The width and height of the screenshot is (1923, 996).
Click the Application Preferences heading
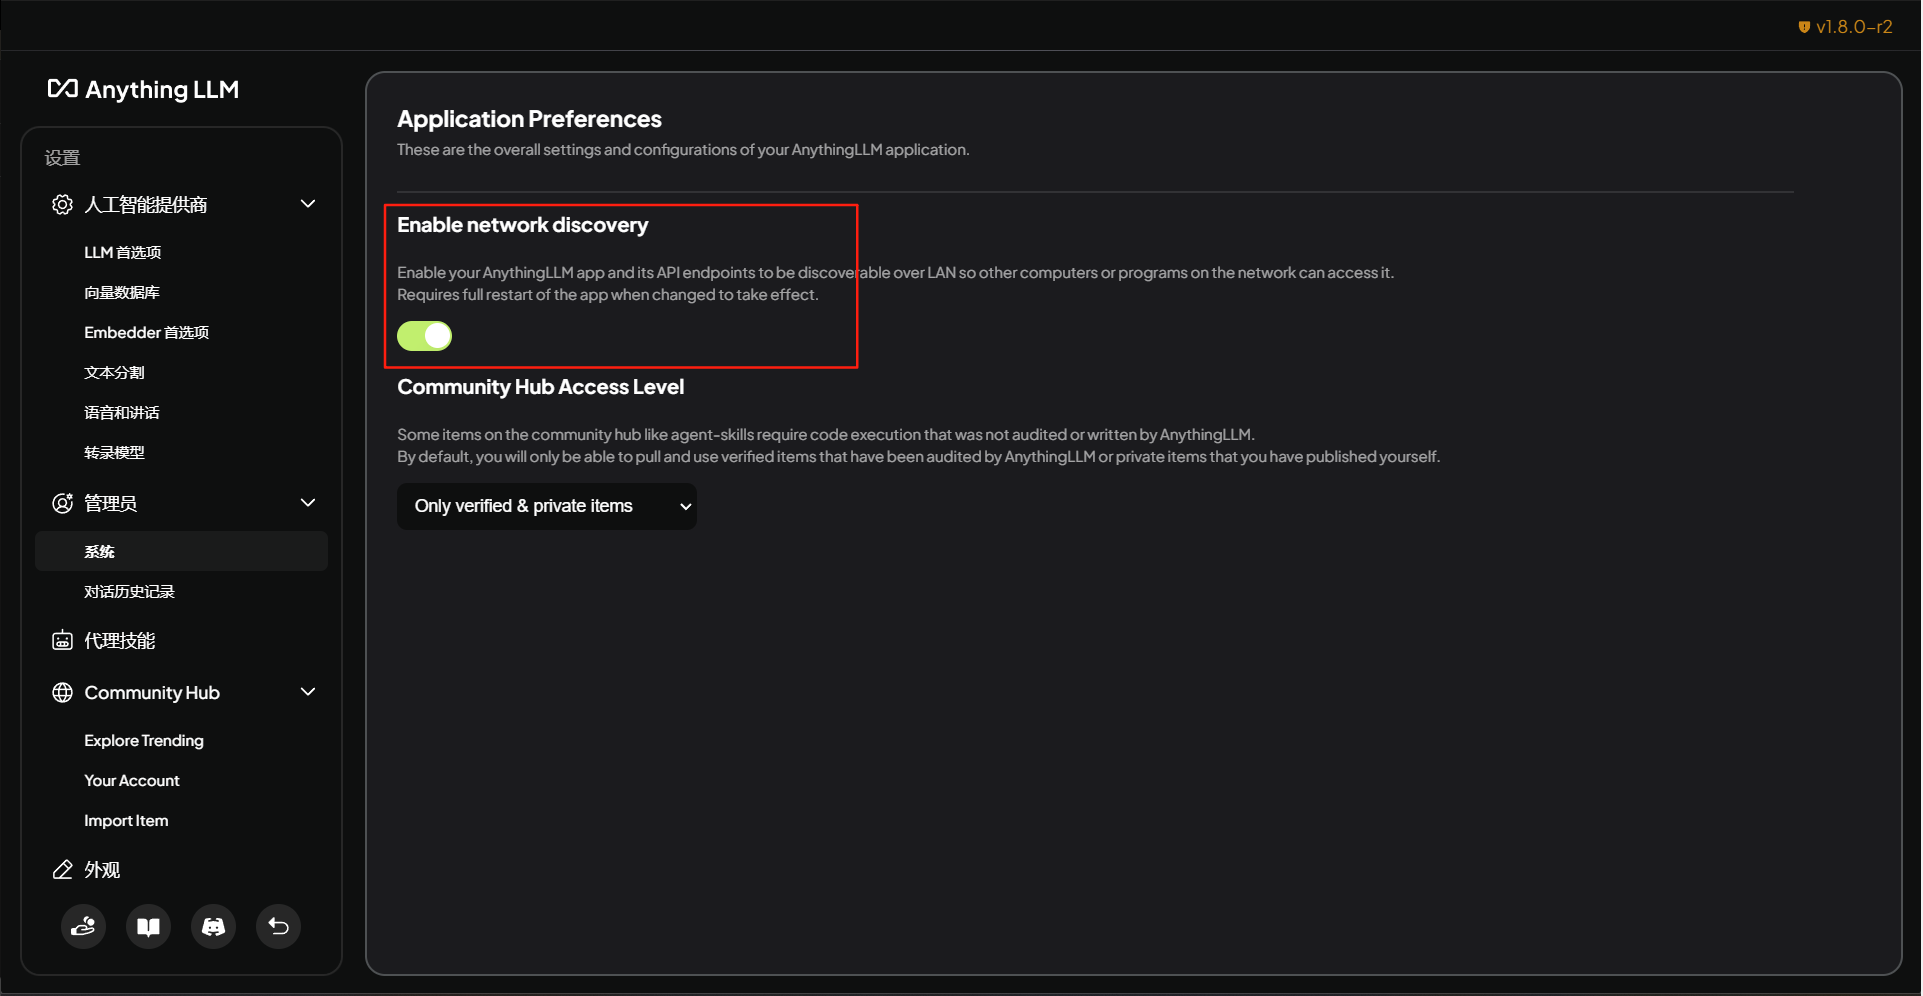click(529, 119)
